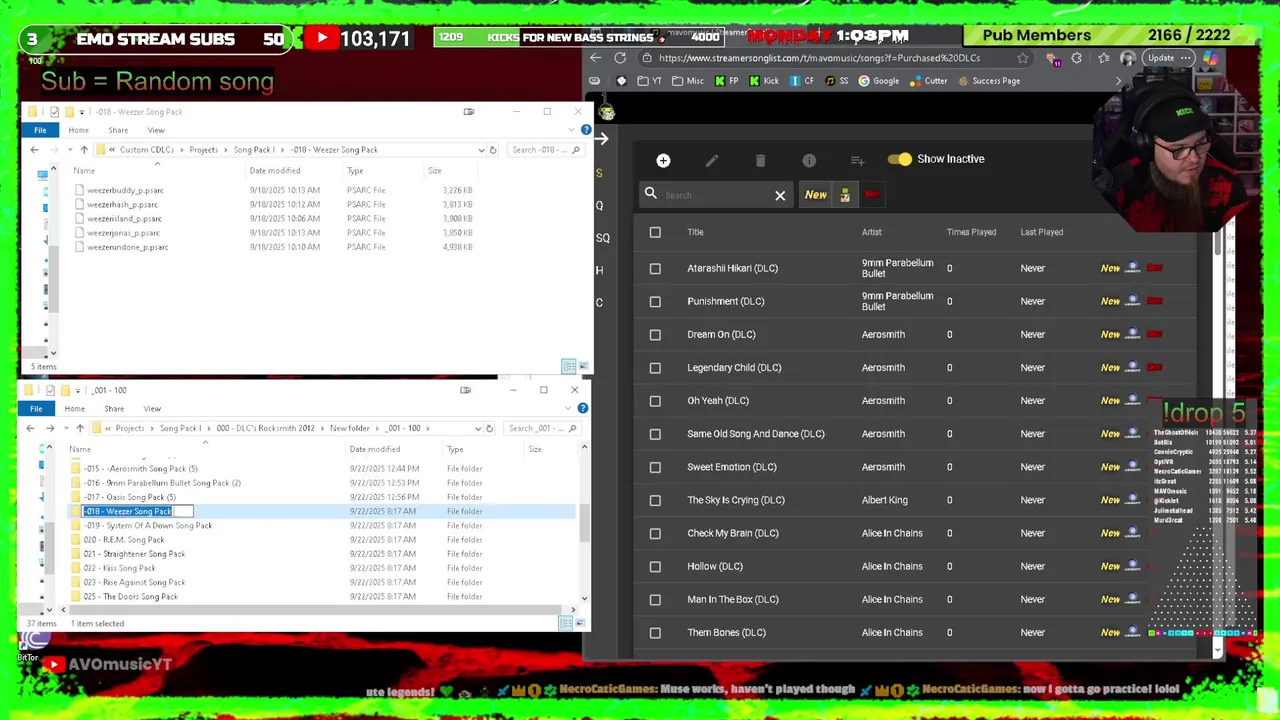Click Up arrow in _001 - 100 explorer
This screenshot has height=720, width=1280.
(x=80, y=428)
